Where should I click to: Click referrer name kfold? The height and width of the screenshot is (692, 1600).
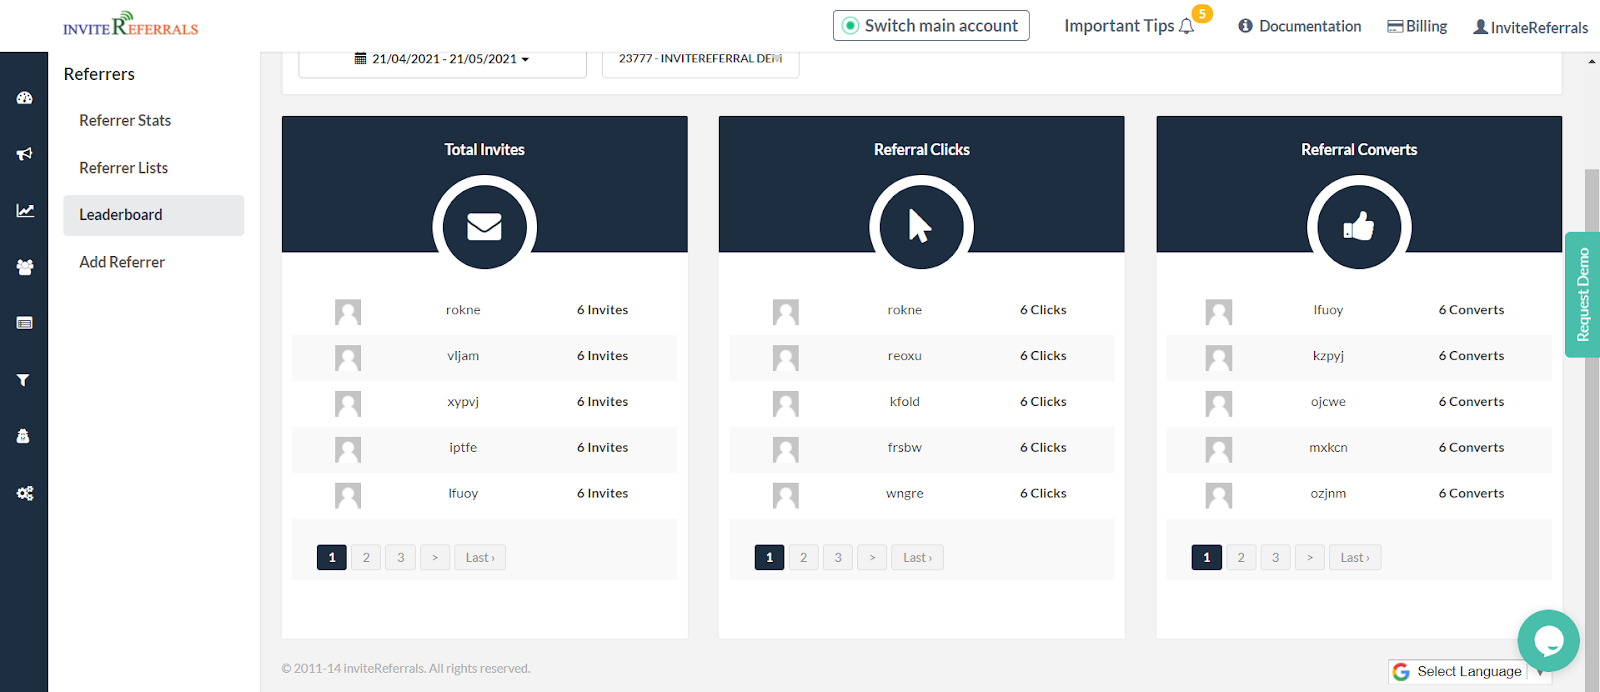pyautogui.click(x=905, y=402)
